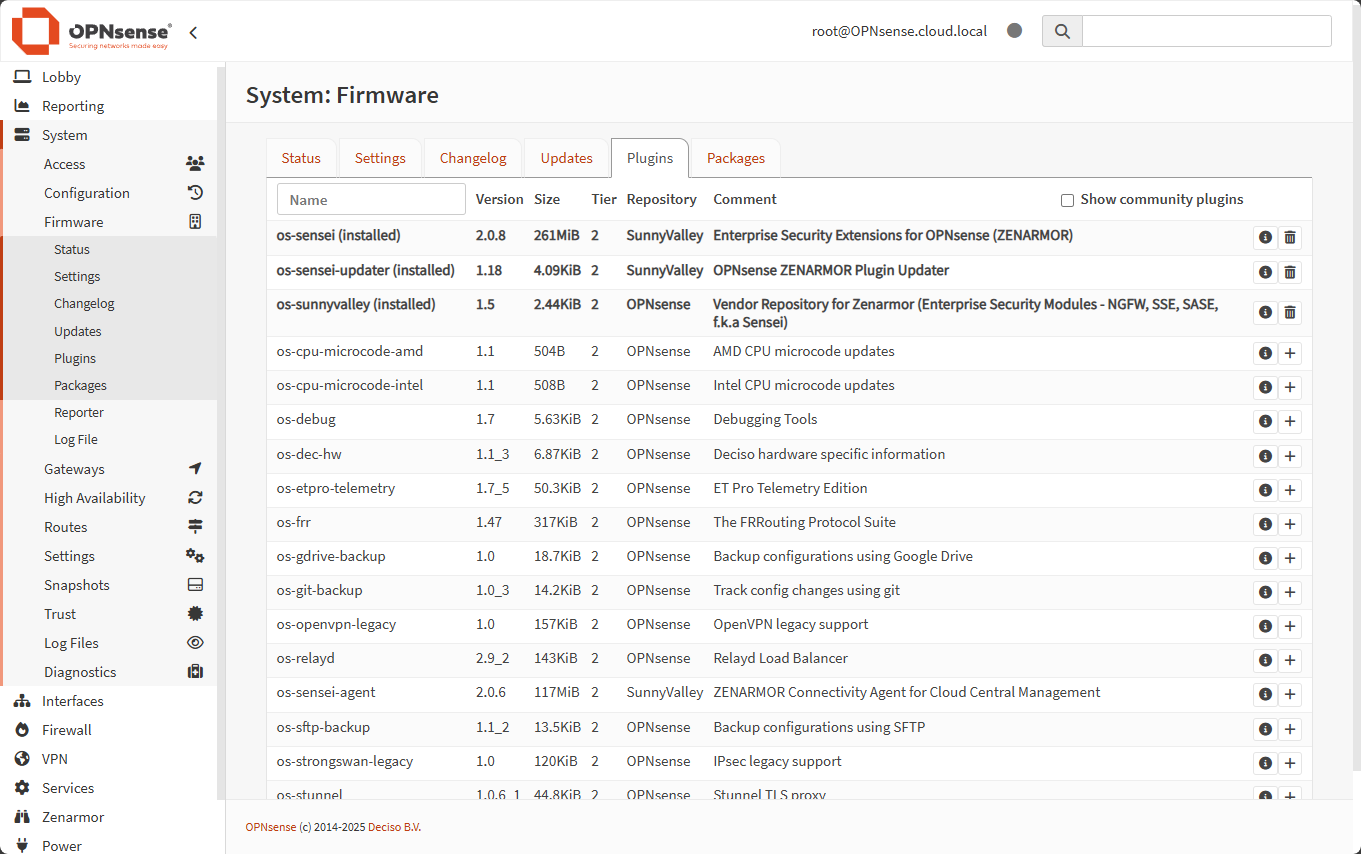Click the top search input box
Viewport: 1361px width, 854px height.
pos(1207,31)
